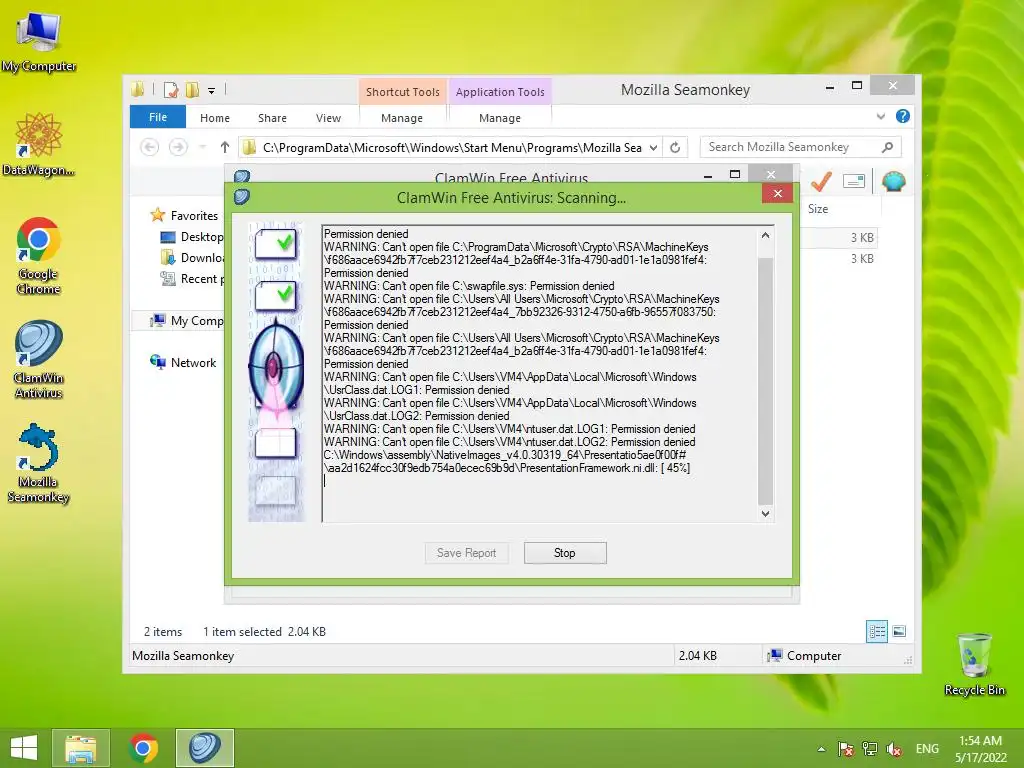Open DataWagon desktop shortcut
The height and width of the screenshot is (768, 1024).
point(39,144)
